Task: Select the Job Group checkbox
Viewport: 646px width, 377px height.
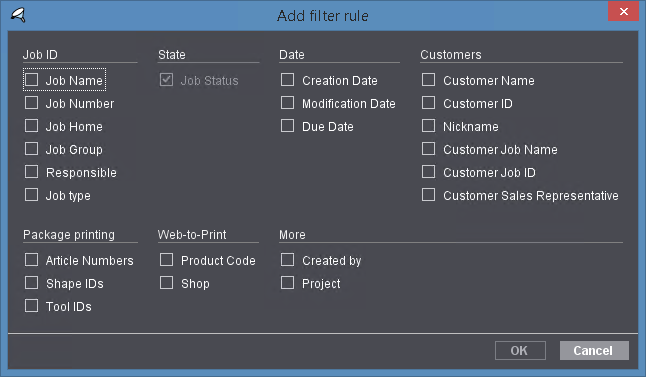Action: [32, 149]
